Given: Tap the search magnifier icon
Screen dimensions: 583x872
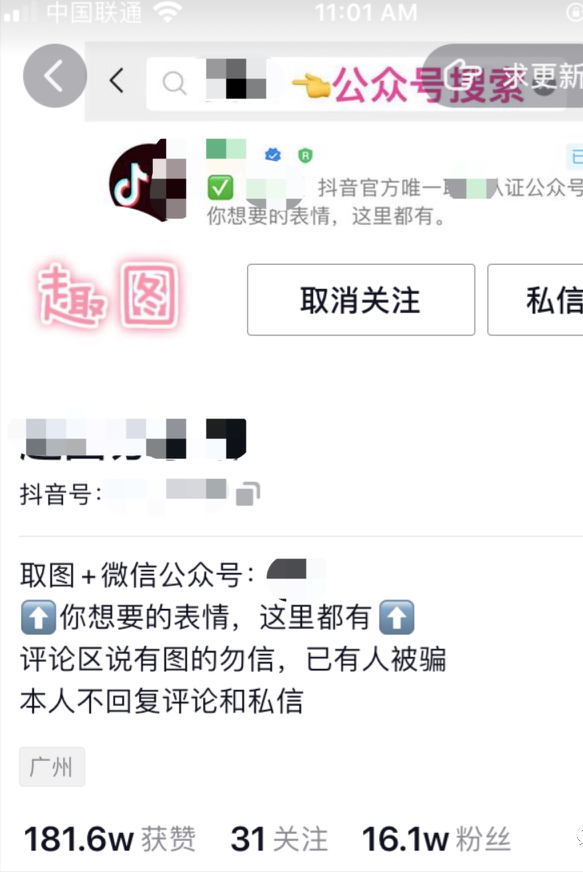Looking at the screenshot, I should coord(174,83).
